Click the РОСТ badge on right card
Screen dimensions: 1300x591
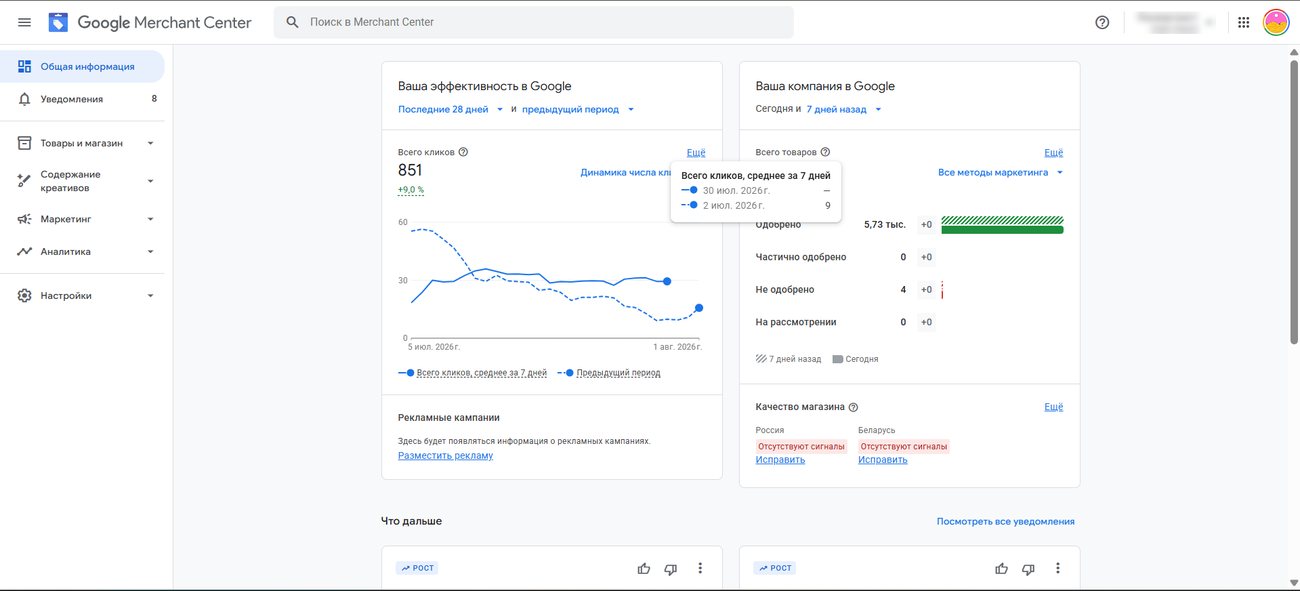click(x=776, y=568)
